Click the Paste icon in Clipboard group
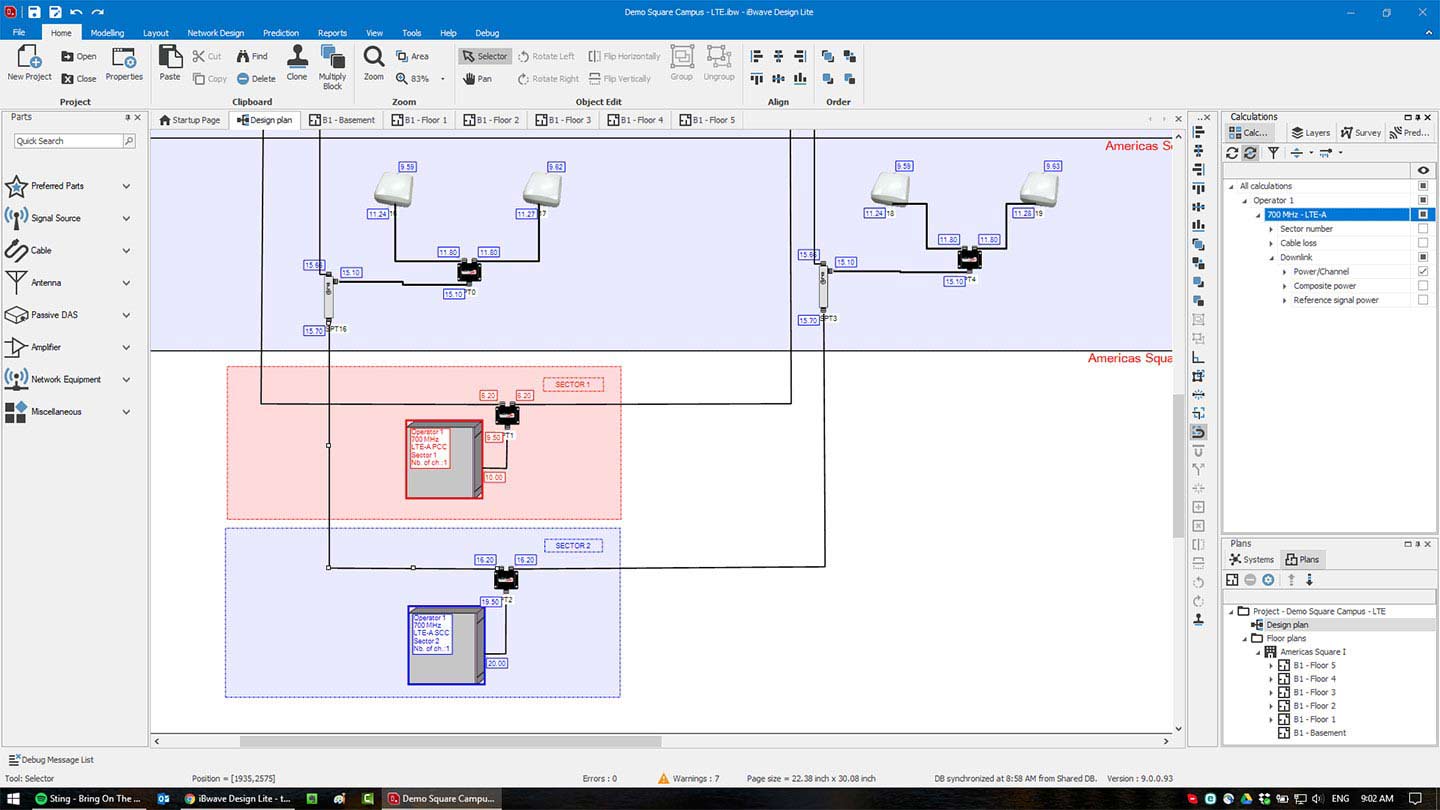This screenshot has width=1440, height=810. 170,59
